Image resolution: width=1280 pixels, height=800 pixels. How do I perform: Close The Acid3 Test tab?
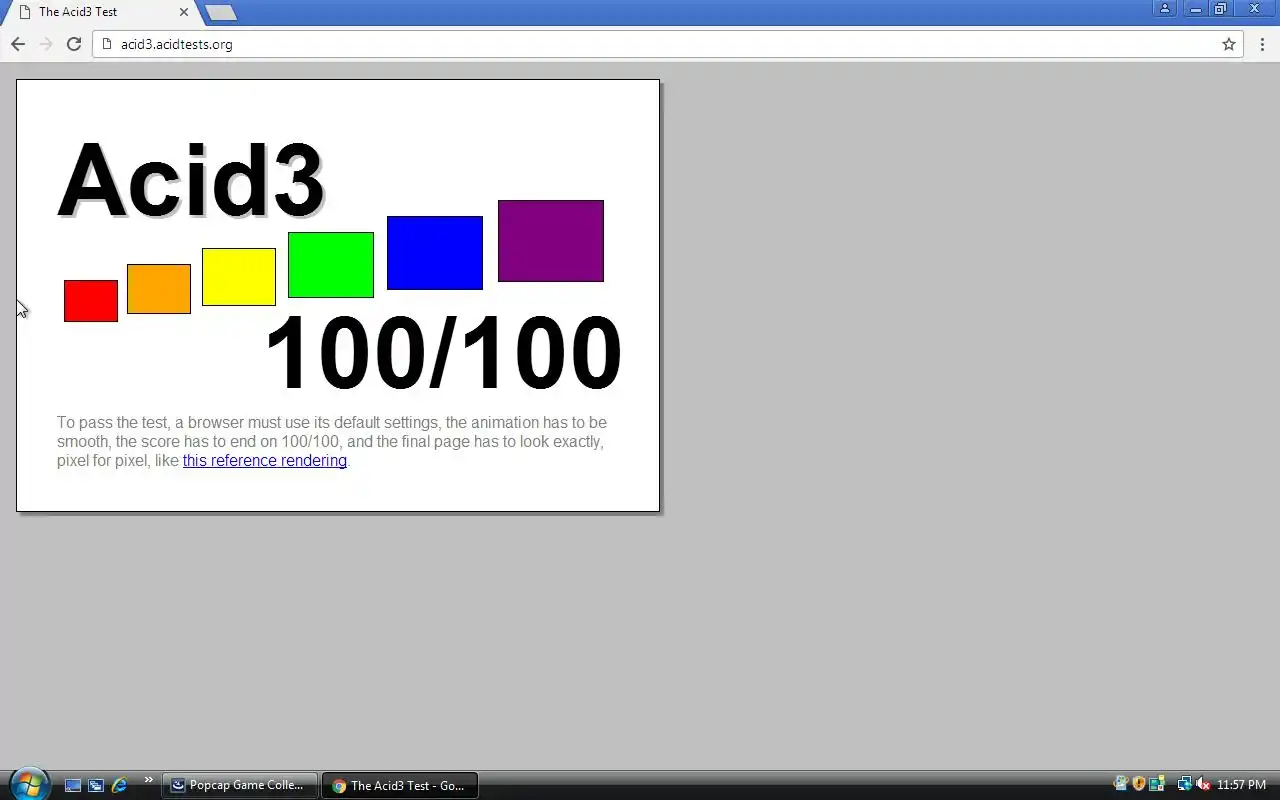click(x=184, y=12)
